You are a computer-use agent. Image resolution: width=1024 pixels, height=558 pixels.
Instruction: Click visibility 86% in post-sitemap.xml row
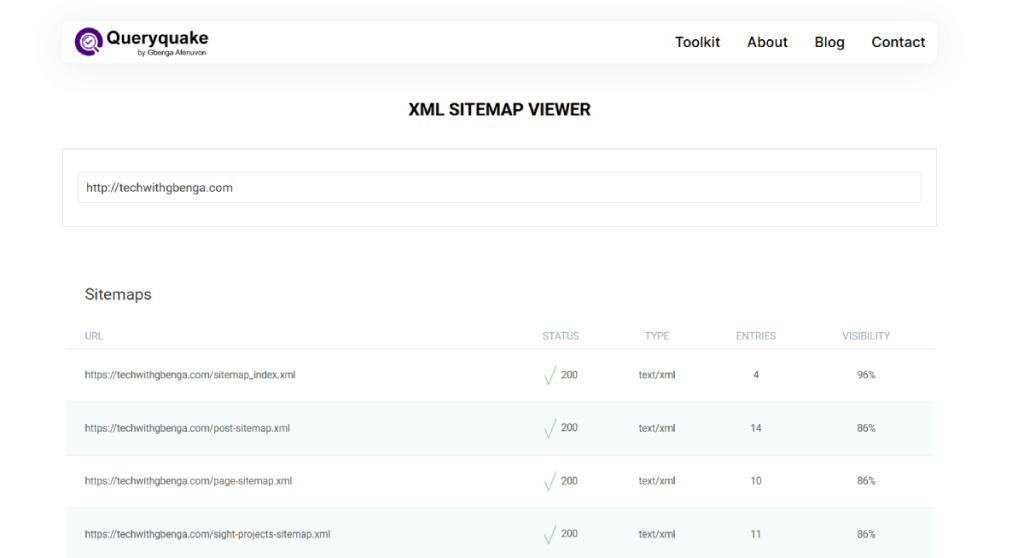point(866,428)
